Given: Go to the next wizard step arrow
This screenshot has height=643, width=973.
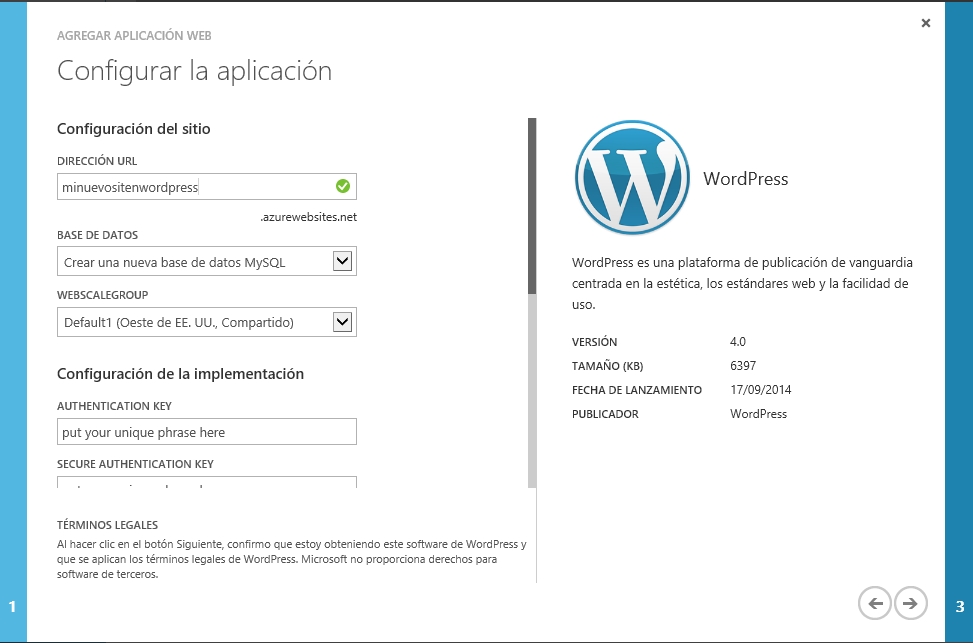Looking at the screenshot, I should pos(910,603).
